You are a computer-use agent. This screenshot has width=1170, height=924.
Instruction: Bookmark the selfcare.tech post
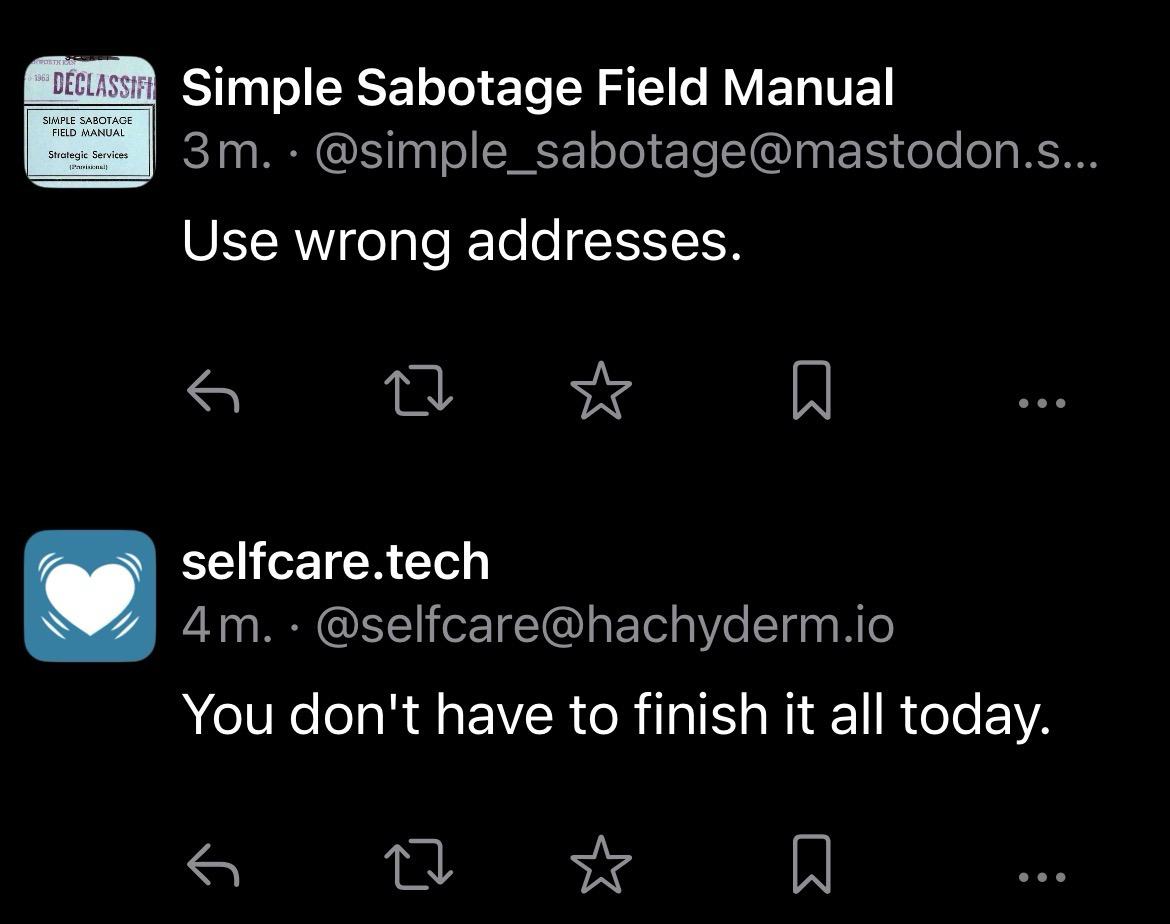point(811,863)
